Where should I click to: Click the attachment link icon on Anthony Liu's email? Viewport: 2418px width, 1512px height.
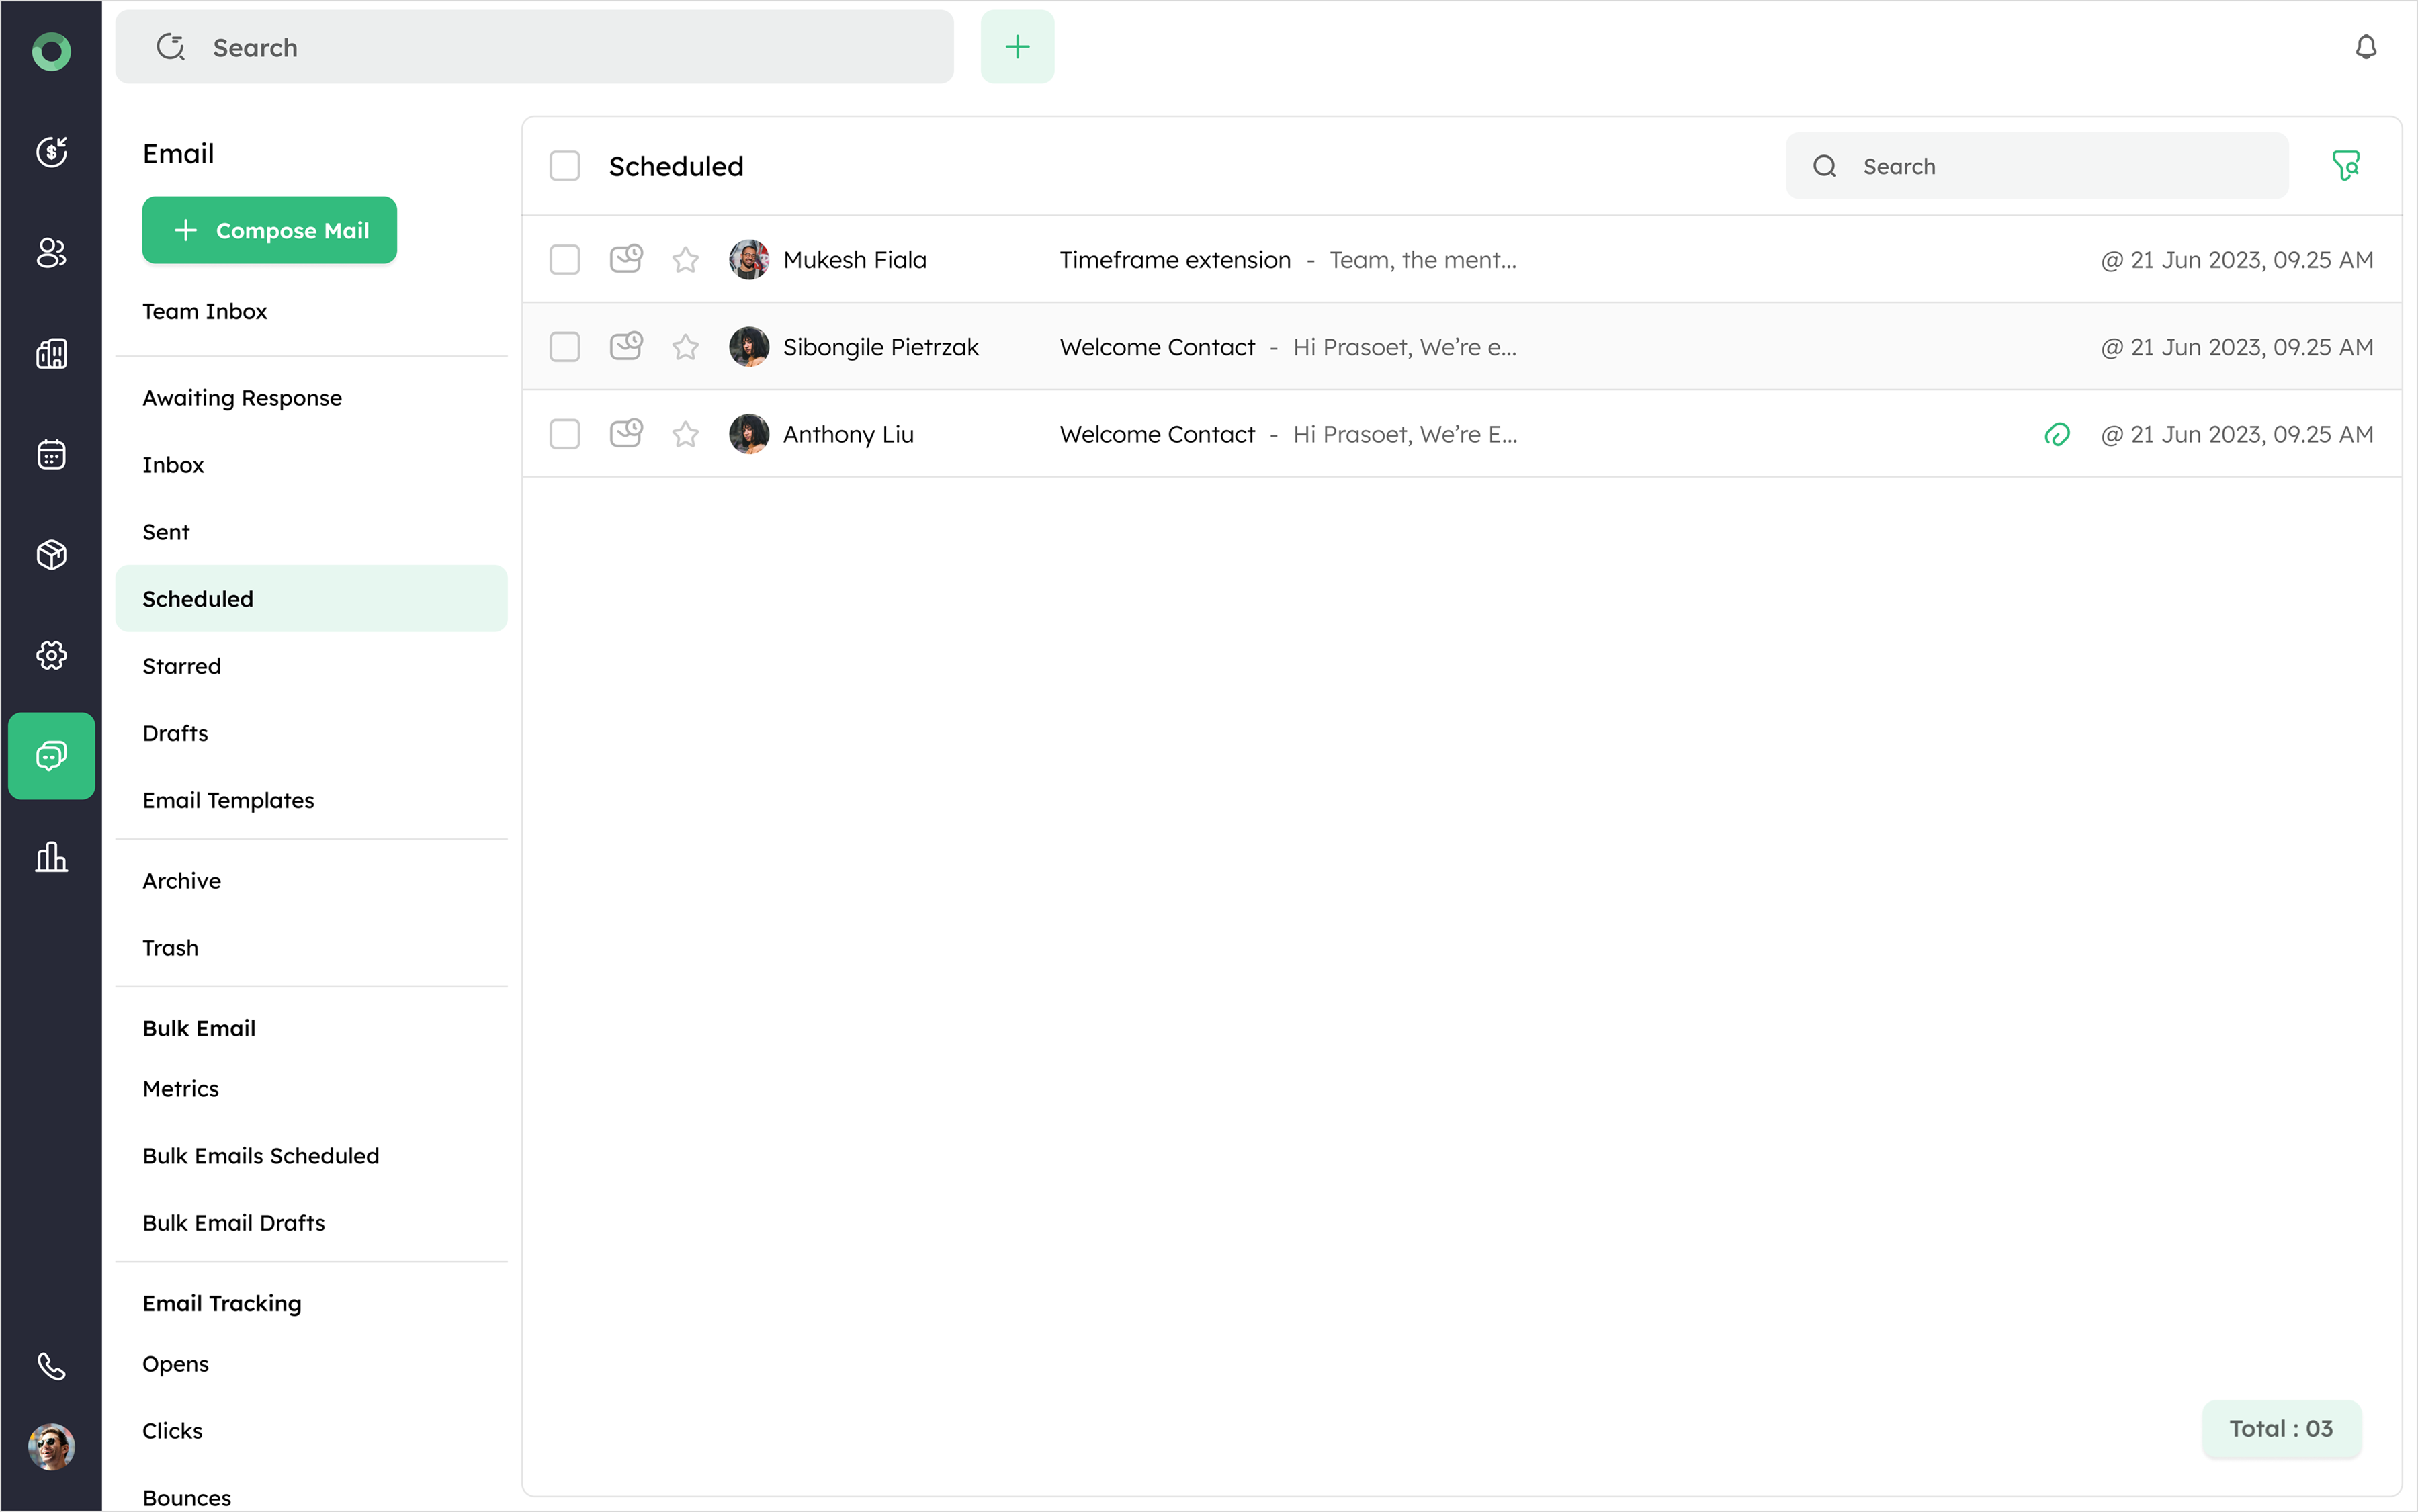point(2056,434)
